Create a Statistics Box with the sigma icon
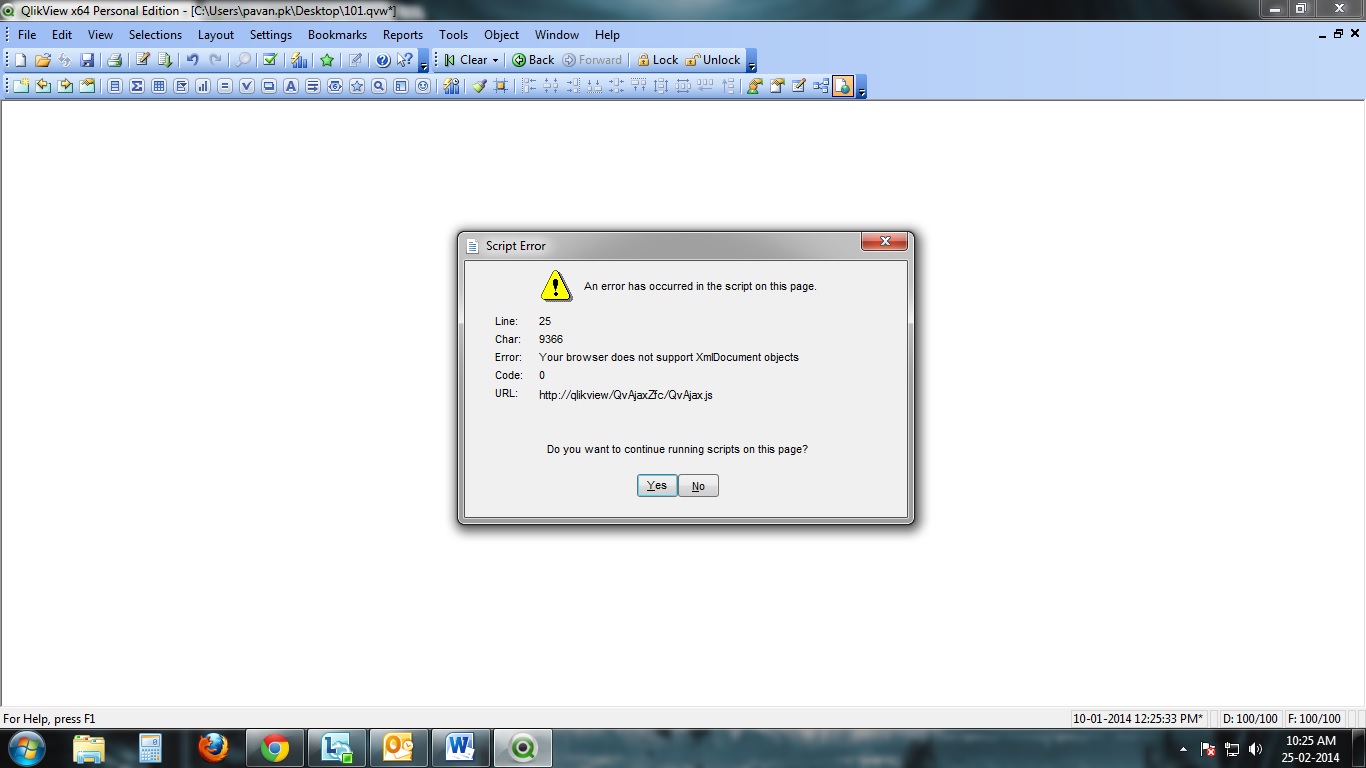The height and width of the screenshot is (768, 1366). (x=137, y=86)
